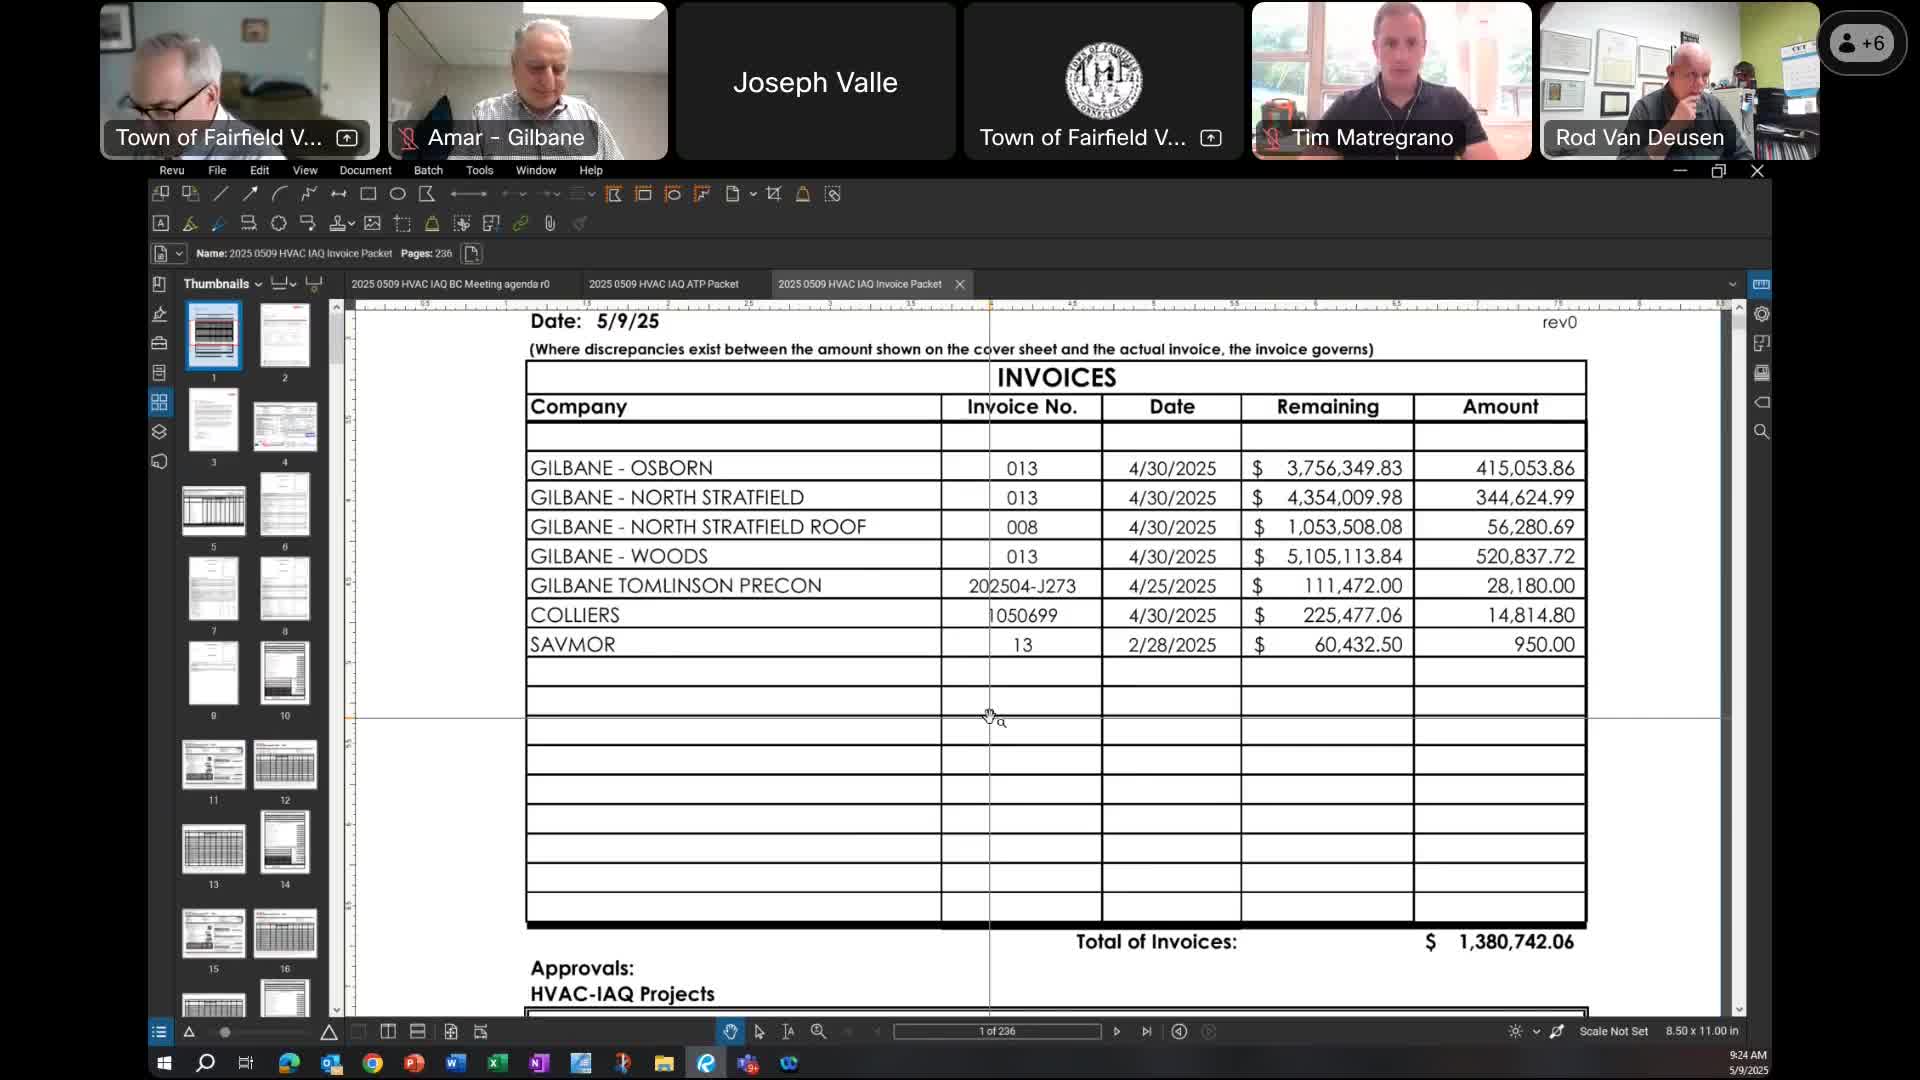Open the tab list chevron near the document tabs
Image resolution: width=1920 pixels, height=1080 pixels.
pyautogui.click(x=1733, y=284)
